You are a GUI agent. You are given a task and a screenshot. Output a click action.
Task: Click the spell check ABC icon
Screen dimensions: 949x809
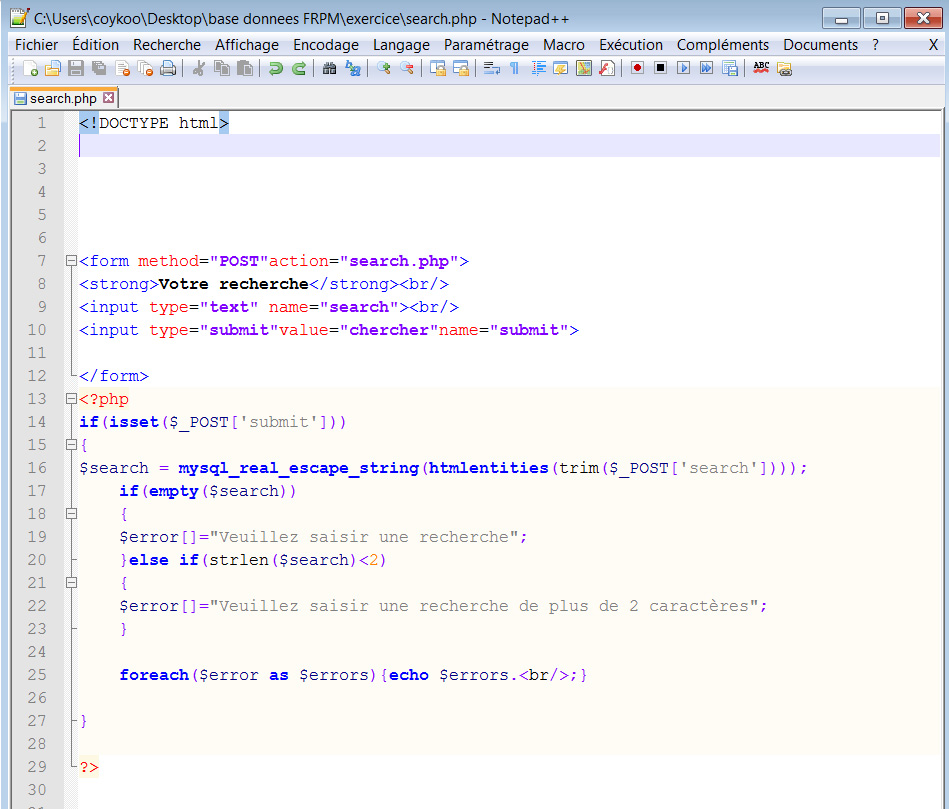point(761,68)
